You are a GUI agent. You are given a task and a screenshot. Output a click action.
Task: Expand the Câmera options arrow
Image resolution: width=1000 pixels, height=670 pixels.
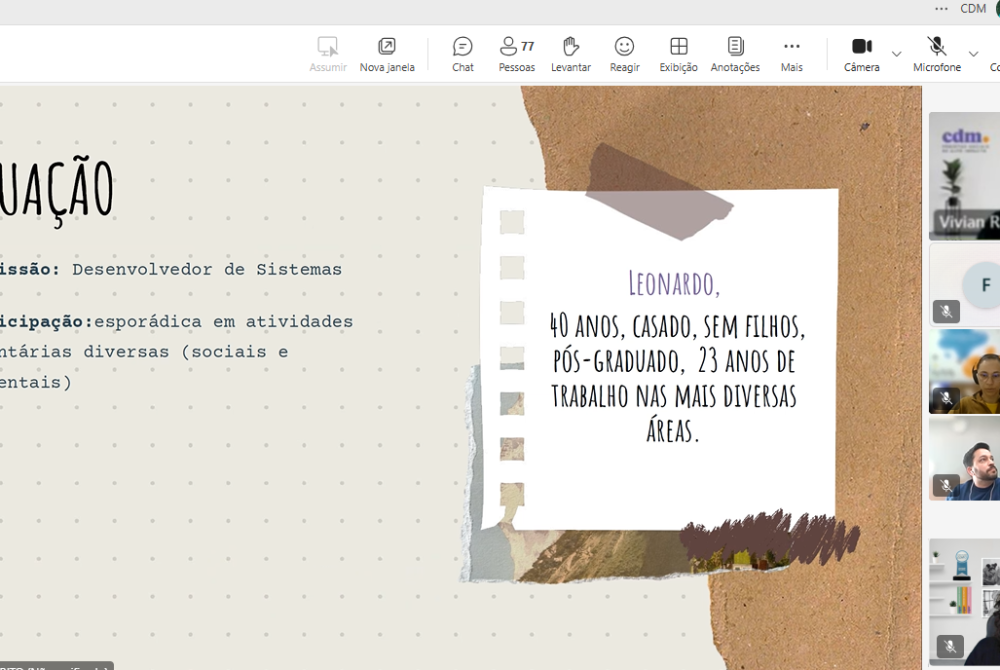897,54
